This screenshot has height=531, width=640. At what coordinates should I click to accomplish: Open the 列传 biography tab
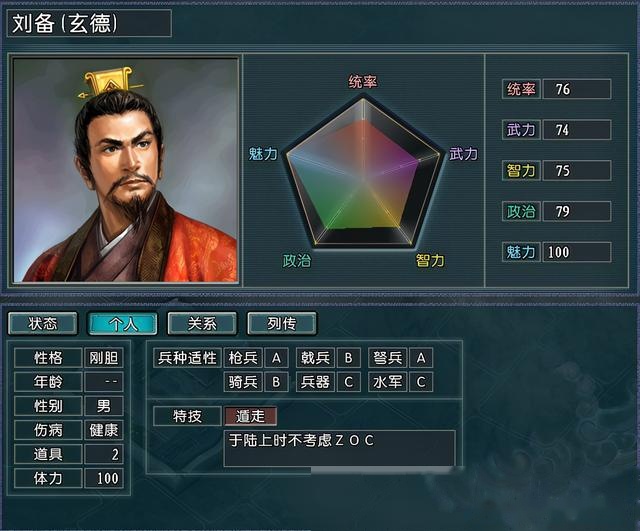pos(282,324)
